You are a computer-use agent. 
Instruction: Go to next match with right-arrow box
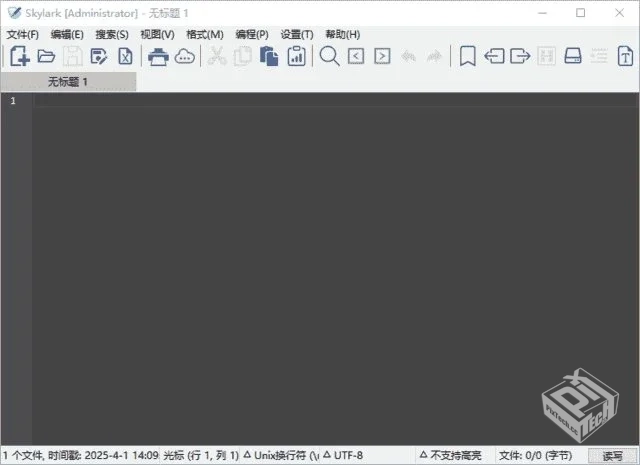(382, 56)
